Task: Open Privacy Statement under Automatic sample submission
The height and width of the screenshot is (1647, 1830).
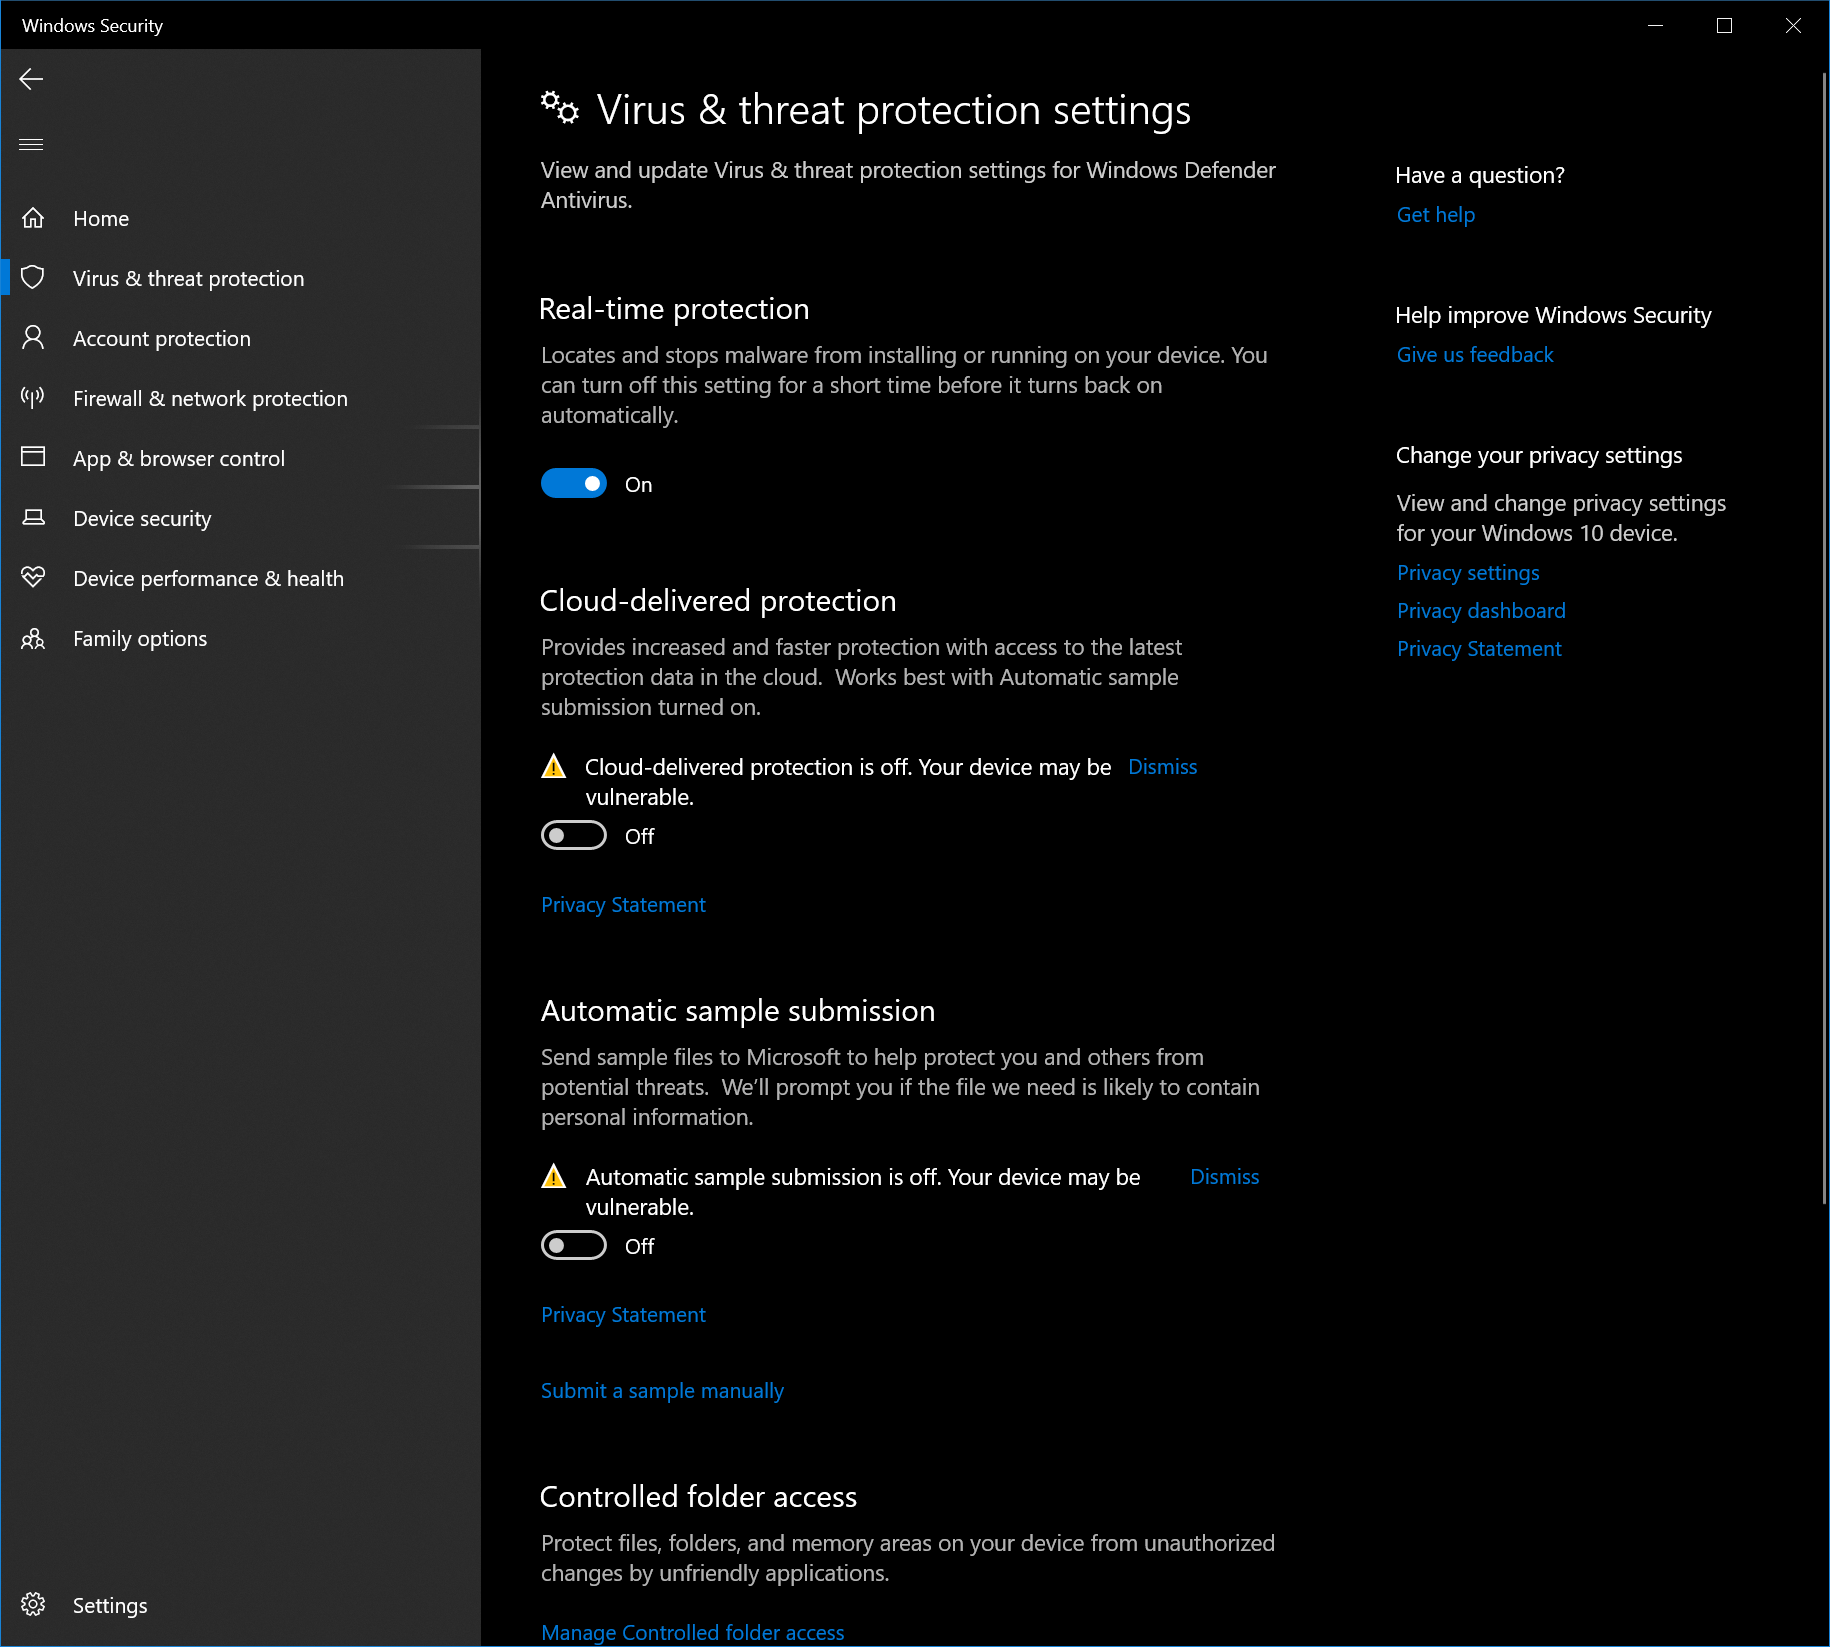Action: tap(623, 1315)
